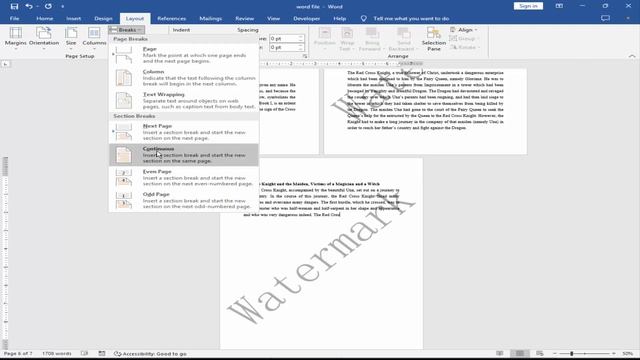Insert an Even Page section break
Image resolution: width=640 pixels, height=360 pixels.
click(x=184, y=178)
